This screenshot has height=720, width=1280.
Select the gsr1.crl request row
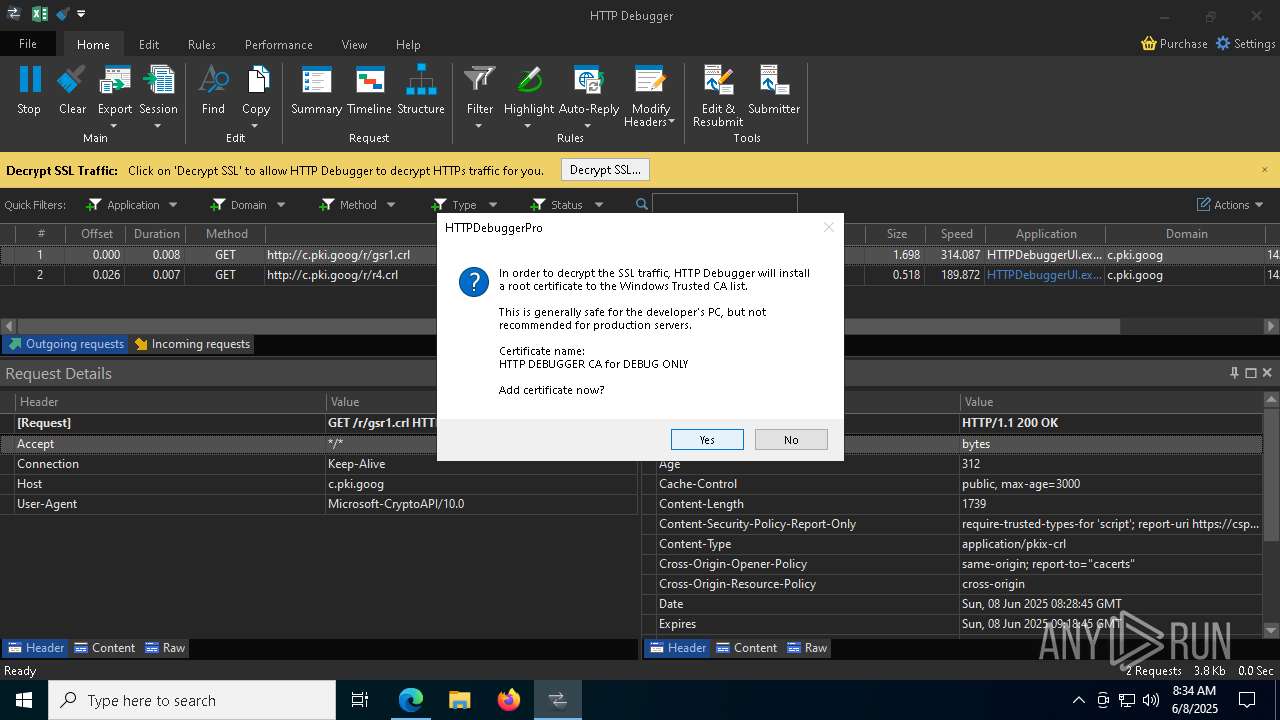(640, 255)
